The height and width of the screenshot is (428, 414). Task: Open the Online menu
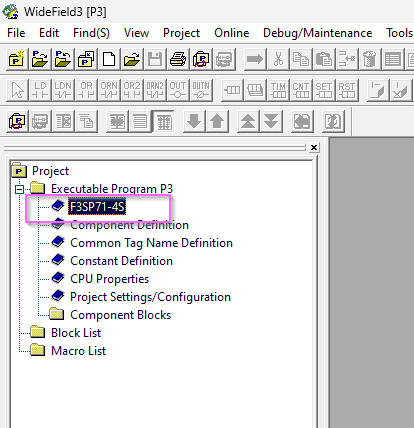point(232,33)
